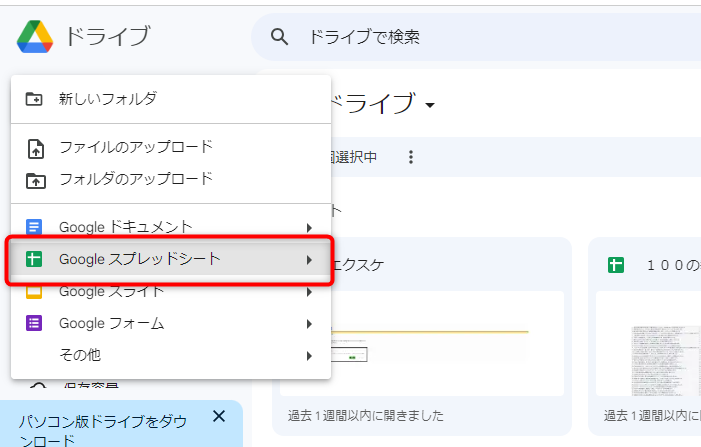Expand Google ドキュメント submenu arrow

click(x=309, y=228)
